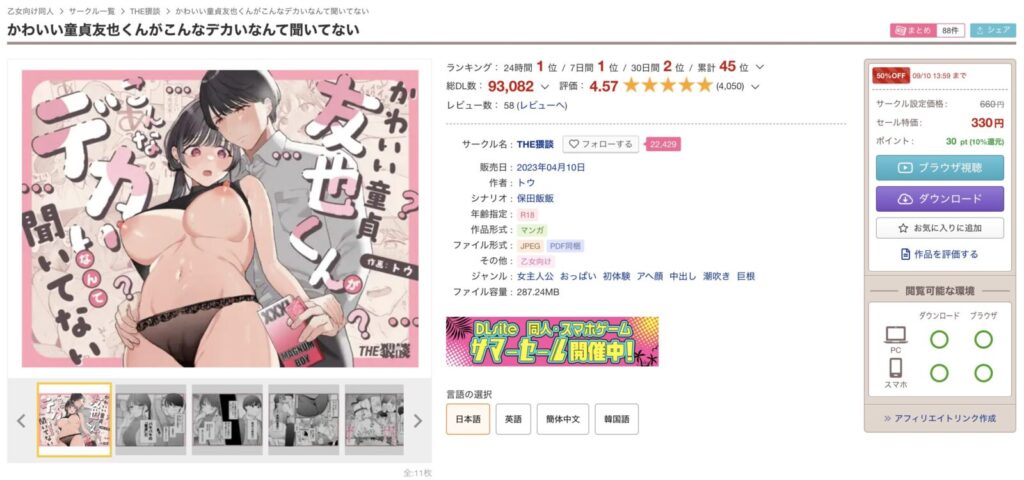Screen dimensions: 1024x480
Task: Click the heart icon on フォローする button
Action: click(574, 144)
